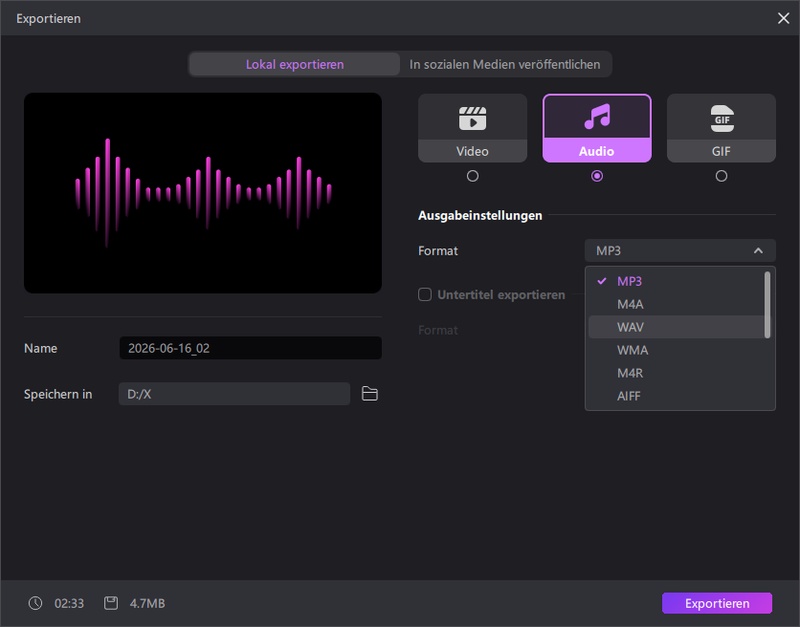Image resolution: width=800 pixels, height=627 pixels.
Task: Pick M4A from the format list
Action: pyautogui.click(x=677, y=304)
